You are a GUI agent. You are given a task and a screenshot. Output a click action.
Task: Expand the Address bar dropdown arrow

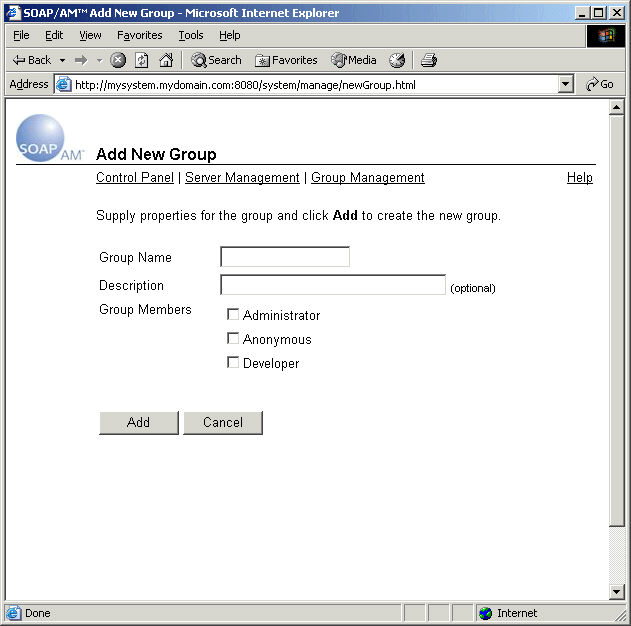pyautogui.click(x=566, y=85)
